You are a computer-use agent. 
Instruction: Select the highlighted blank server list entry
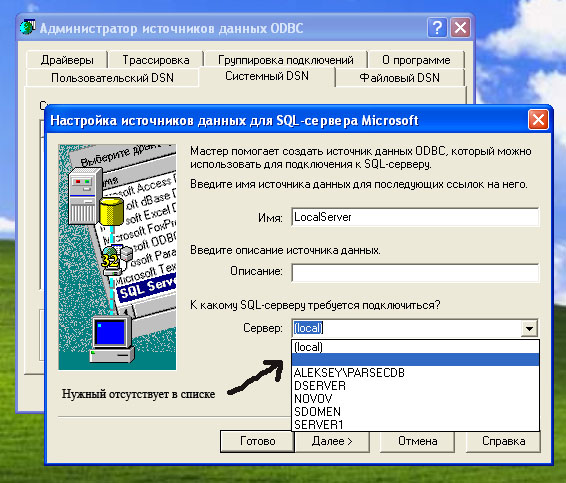click(x=415, y=360)
